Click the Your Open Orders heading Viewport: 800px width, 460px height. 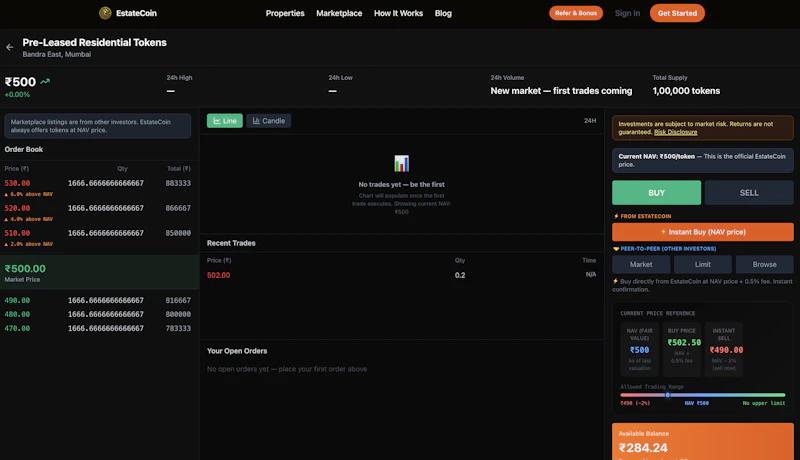pyautogui.click(x=237, y=351)
